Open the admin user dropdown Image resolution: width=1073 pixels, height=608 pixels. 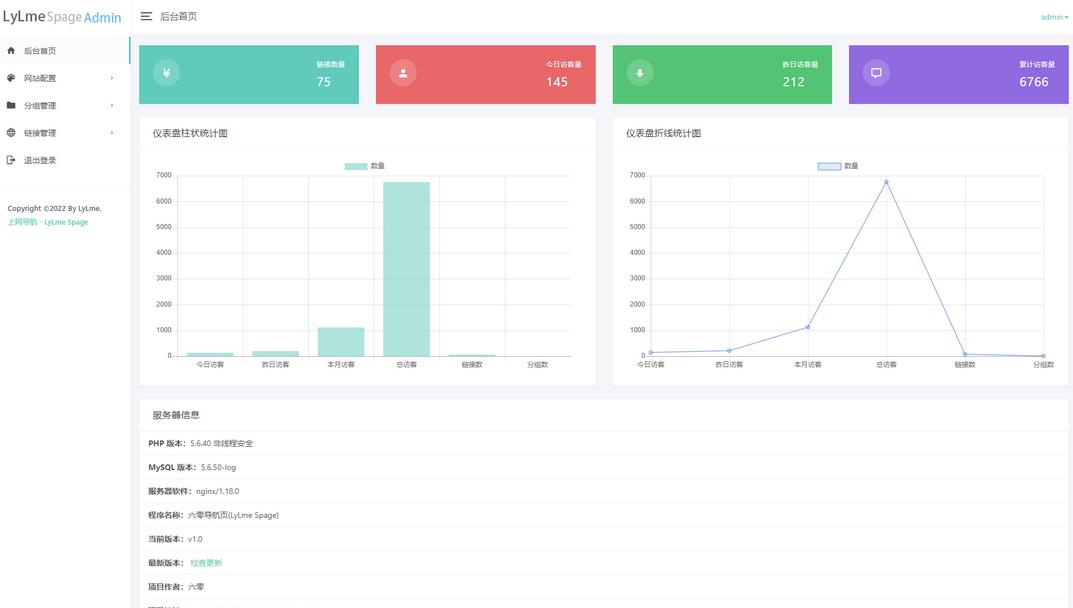click(1053, 17)
